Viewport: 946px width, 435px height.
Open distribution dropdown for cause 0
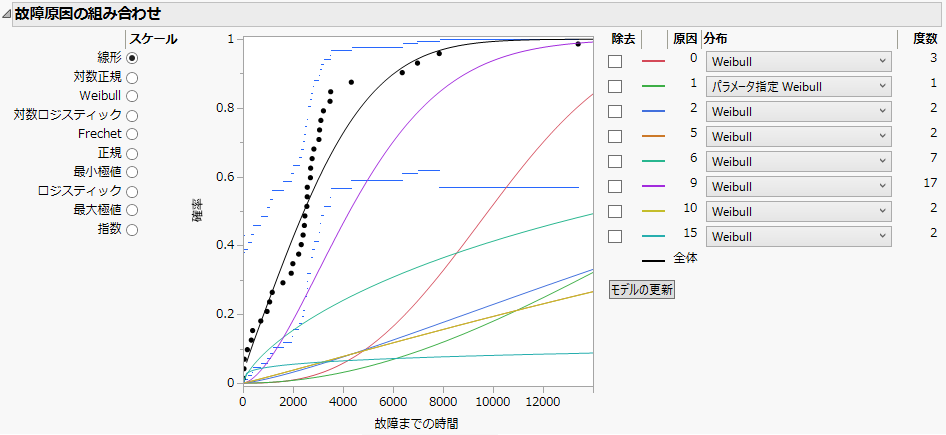pyautogui.click(x=799, y=62)
